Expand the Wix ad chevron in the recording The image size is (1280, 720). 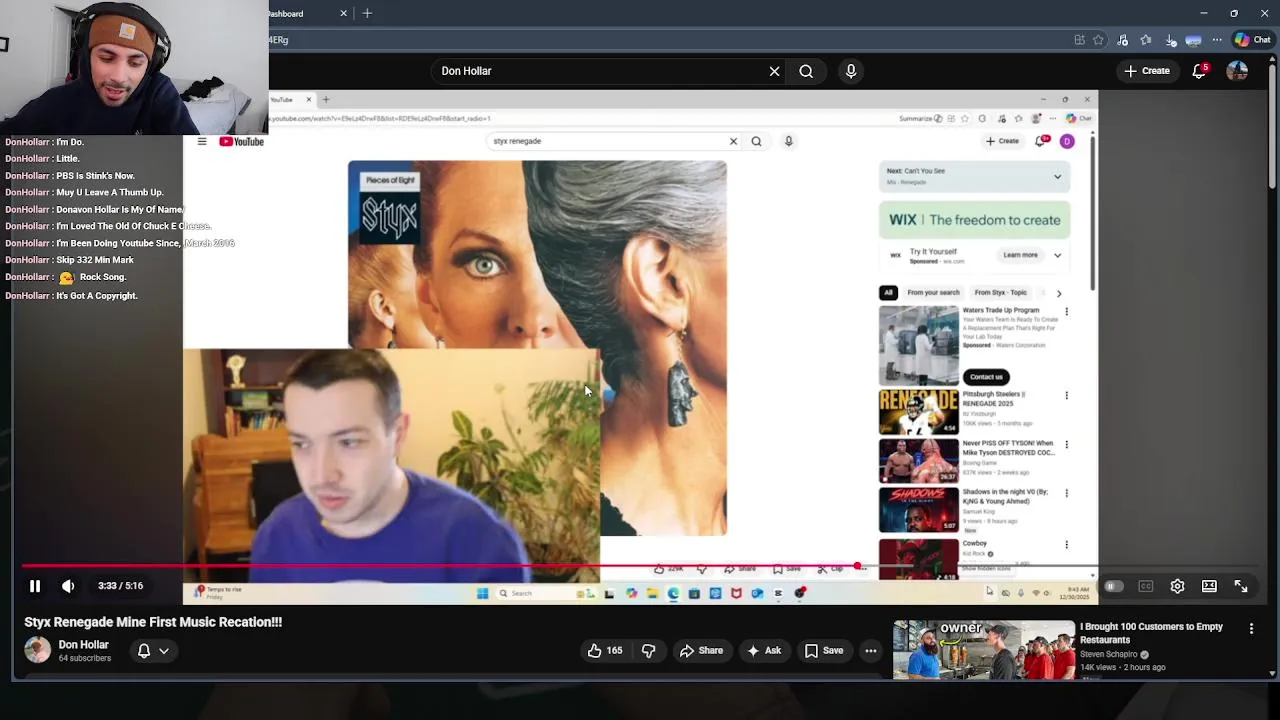pos(1057,255)
